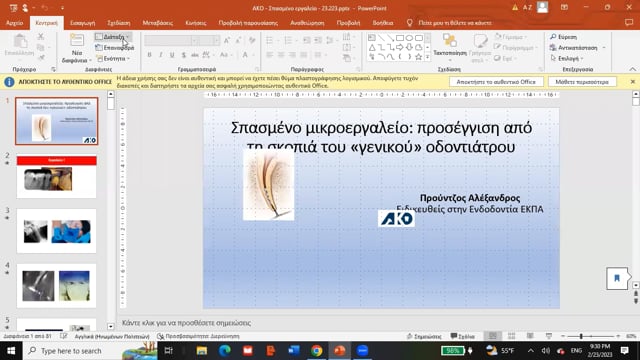640x360 pixels.
Task: Open File Explorer from the taskbar
Action: pyautogui.click(x=202, y=351)
